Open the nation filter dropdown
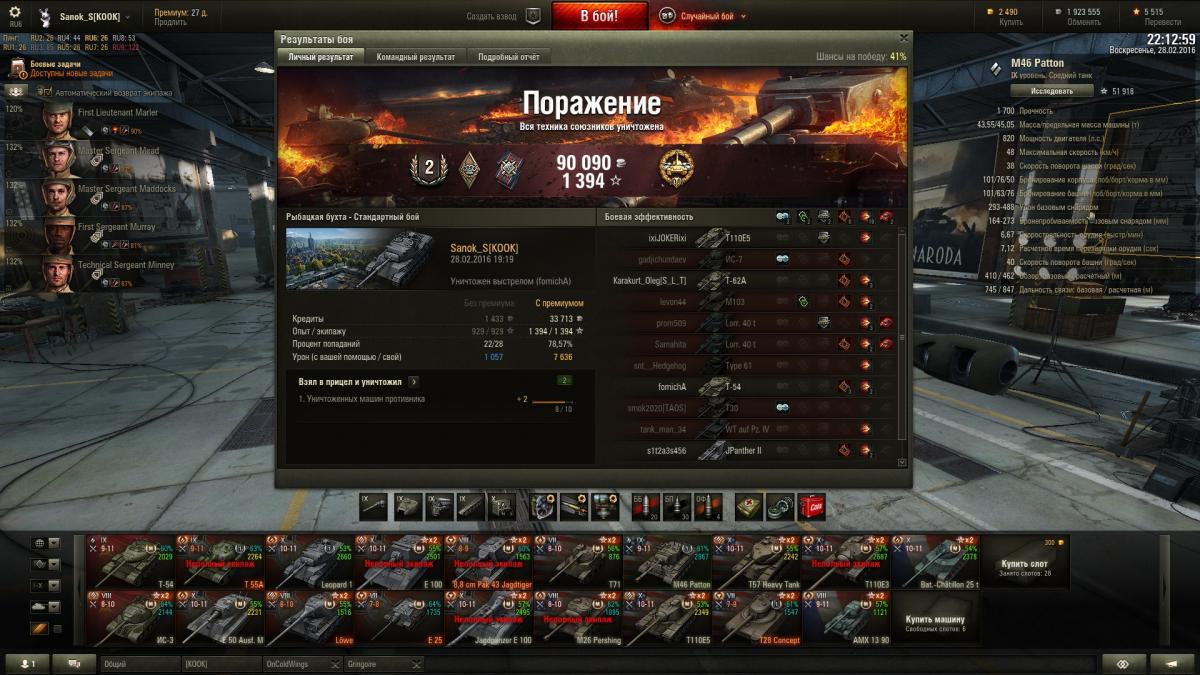 pyautogui.click(x=45, y=543)
